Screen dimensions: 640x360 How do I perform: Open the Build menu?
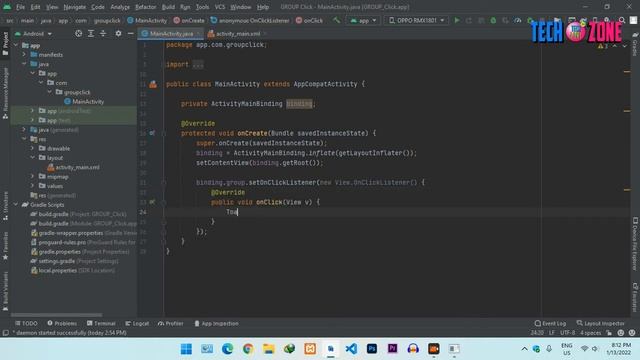click(168, 7)
